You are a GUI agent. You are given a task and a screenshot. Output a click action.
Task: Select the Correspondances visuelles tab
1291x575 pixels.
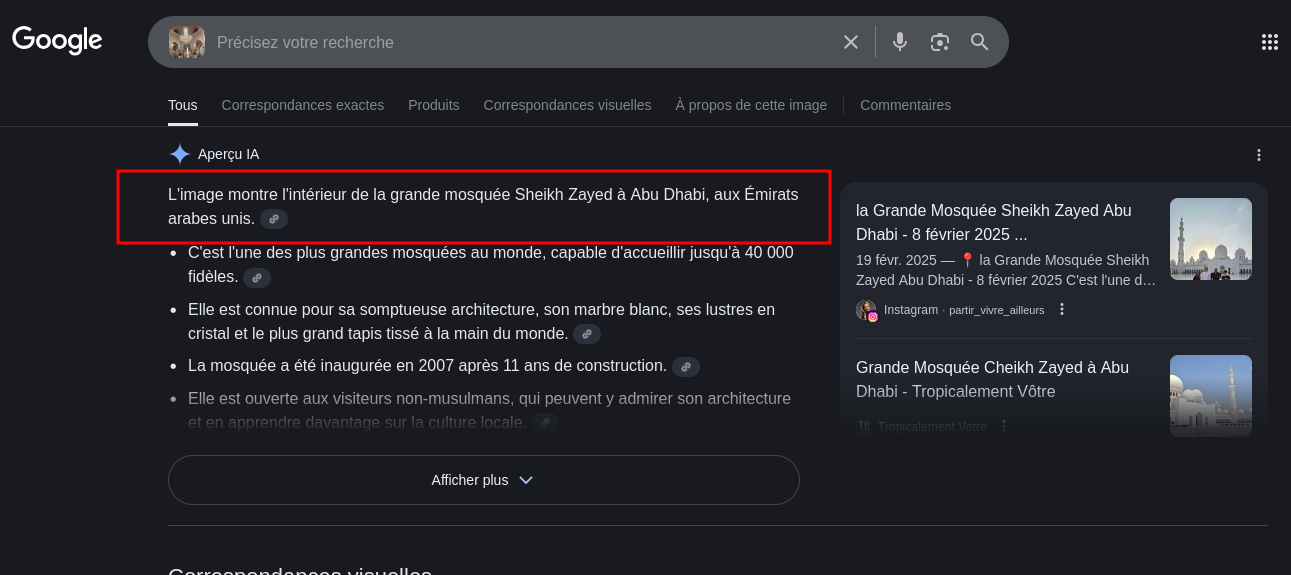click(x=567, y=105)
